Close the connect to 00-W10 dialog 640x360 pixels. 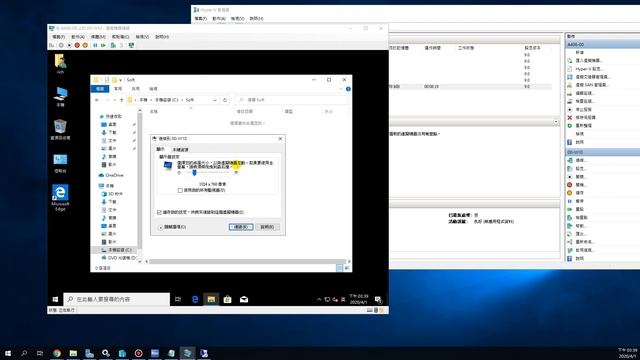click(280, 139)
